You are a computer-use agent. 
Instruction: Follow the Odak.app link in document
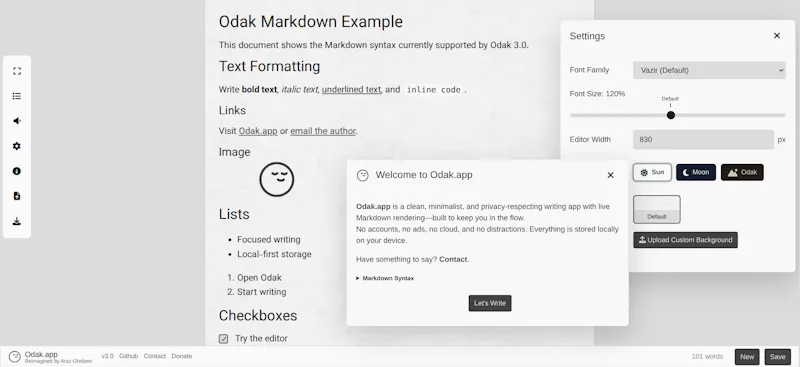pos(258,131)
